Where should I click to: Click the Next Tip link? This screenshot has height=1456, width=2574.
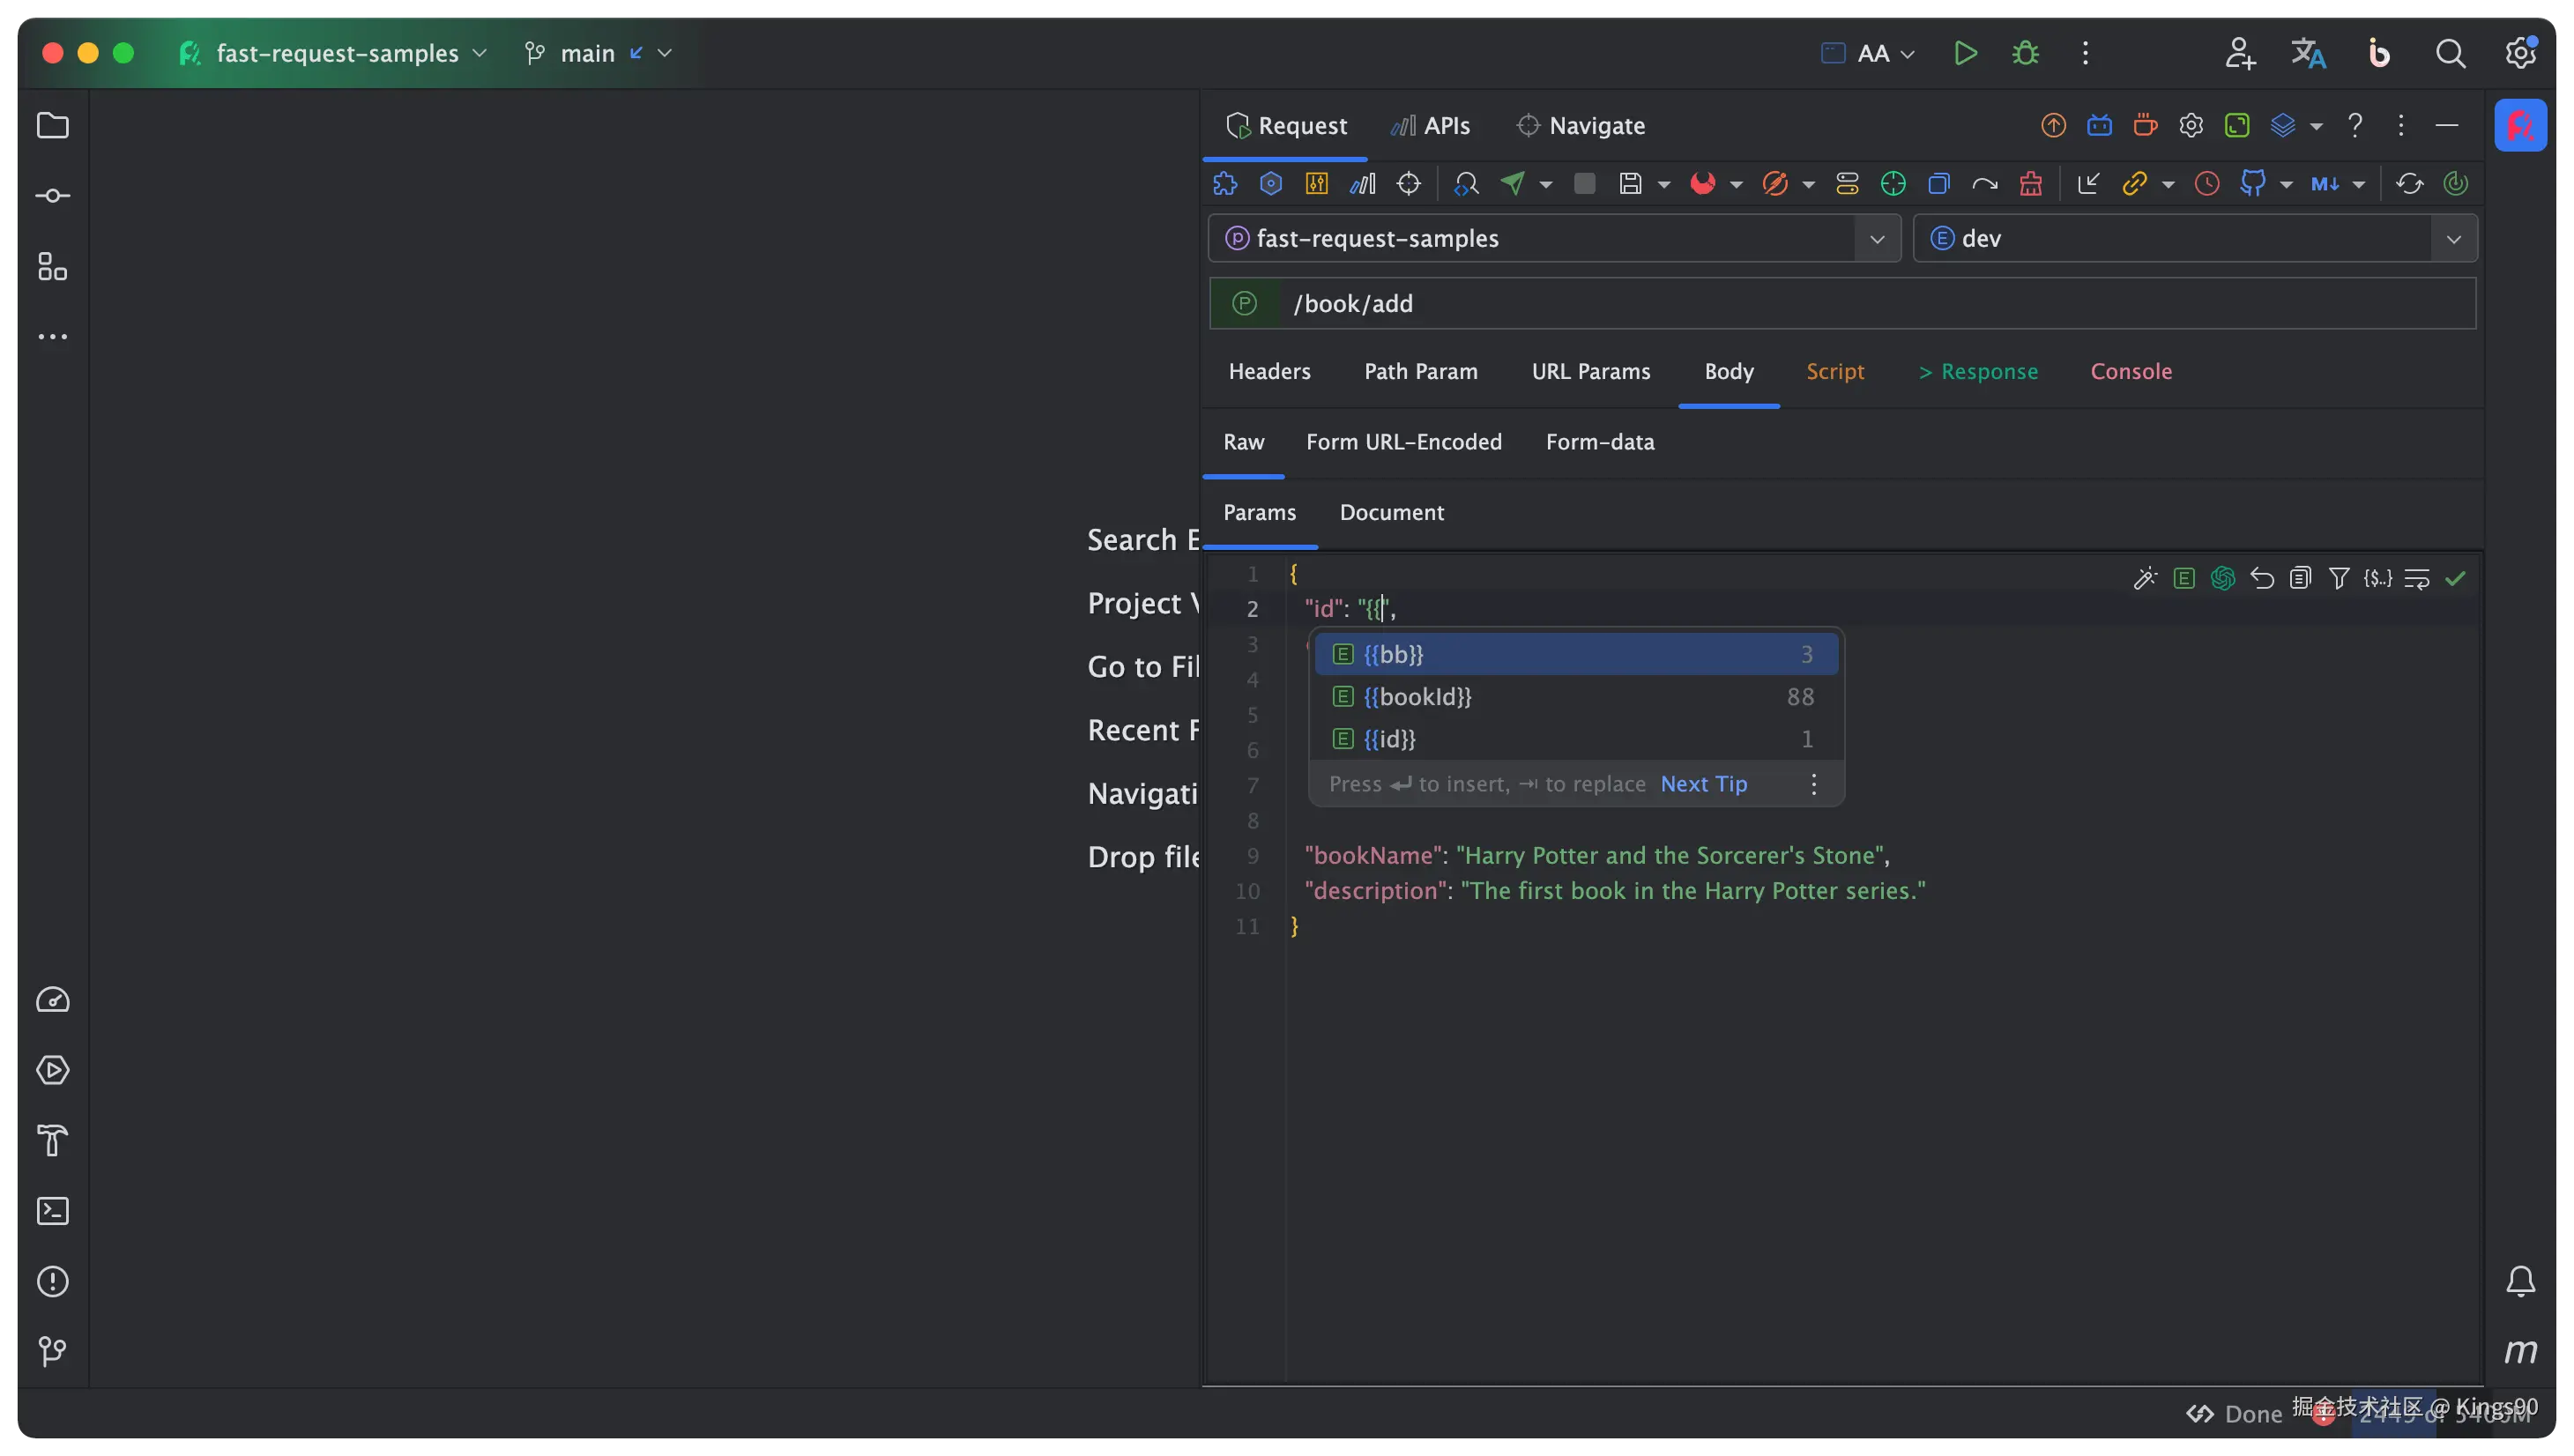click(x=1703, y=784)
